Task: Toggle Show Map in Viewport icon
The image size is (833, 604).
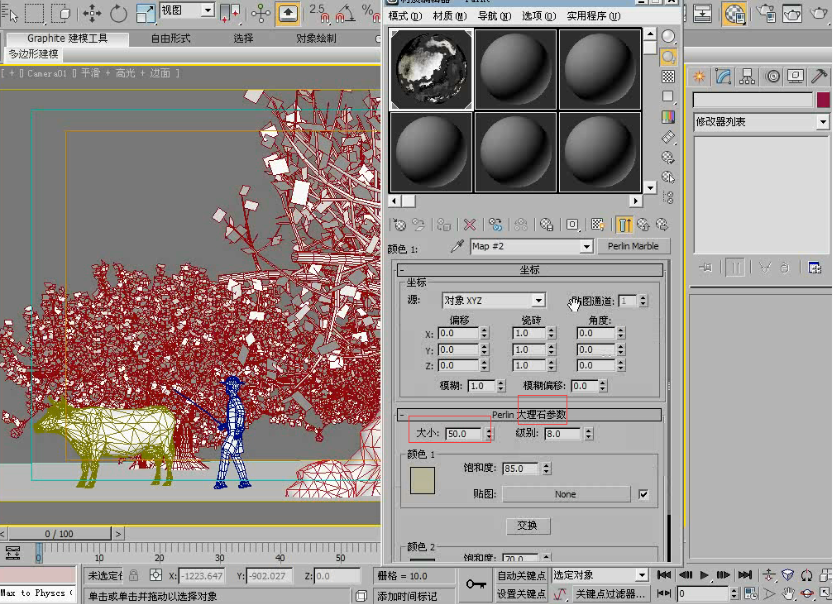Action: coord(598,225)
